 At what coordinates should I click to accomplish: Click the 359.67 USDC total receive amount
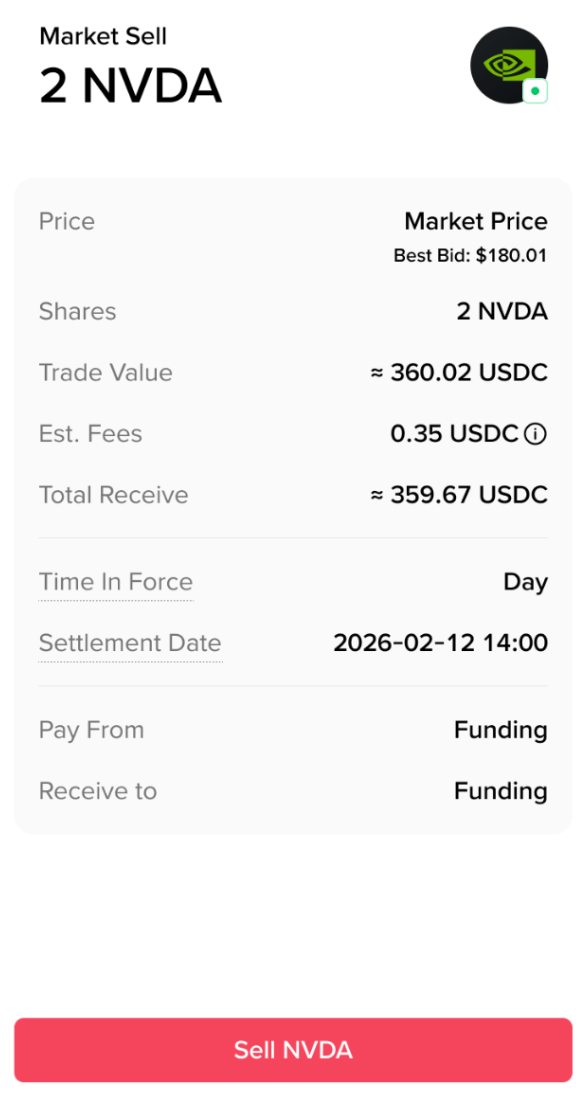tap(459, 495)
